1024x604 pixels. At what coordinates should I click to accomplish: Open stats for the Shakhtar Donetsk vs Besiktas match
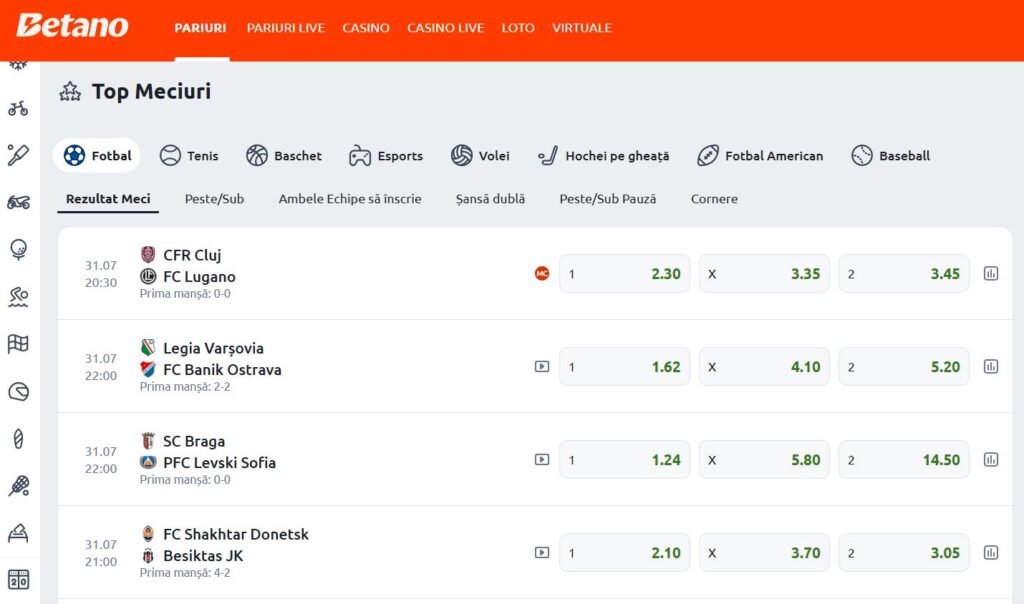[x=991, y=553]
